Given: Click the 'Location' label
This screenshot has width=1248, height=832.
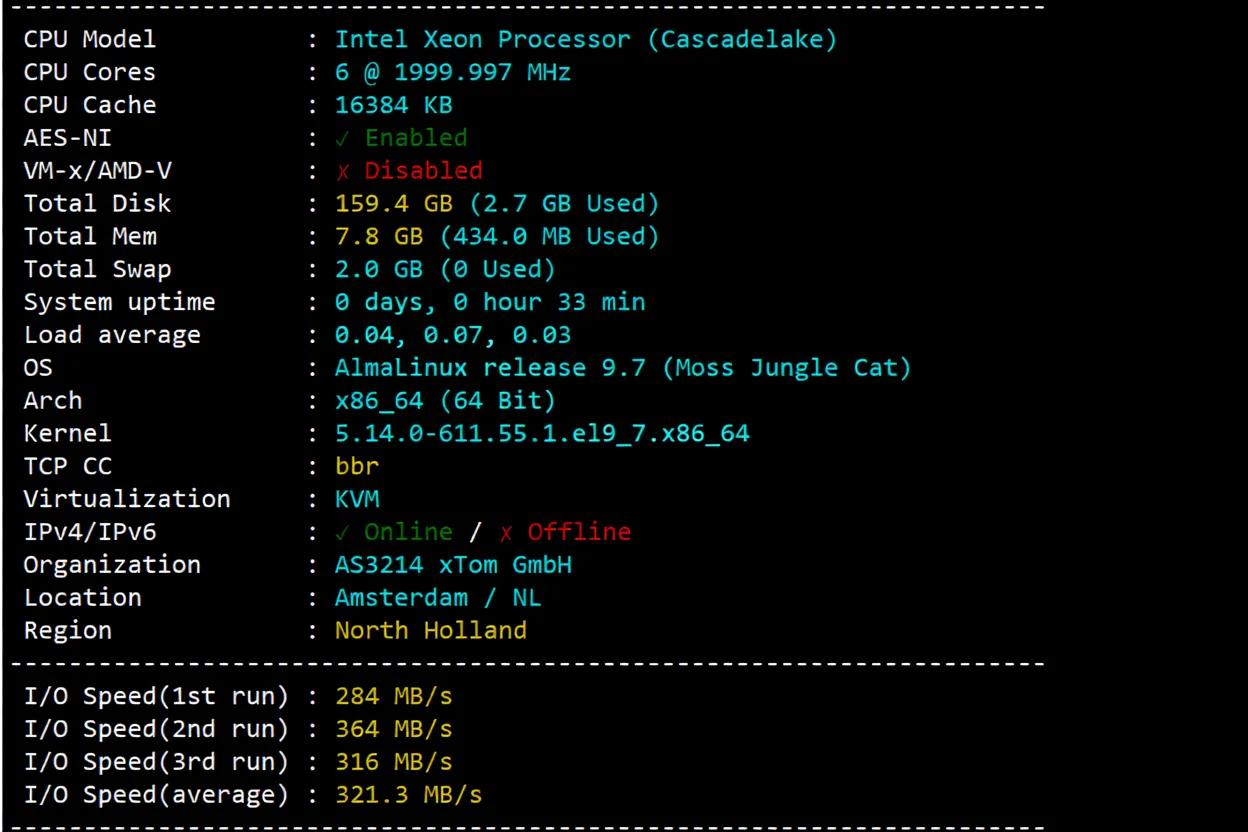Looking at the screenshot, I should [83, 598].
